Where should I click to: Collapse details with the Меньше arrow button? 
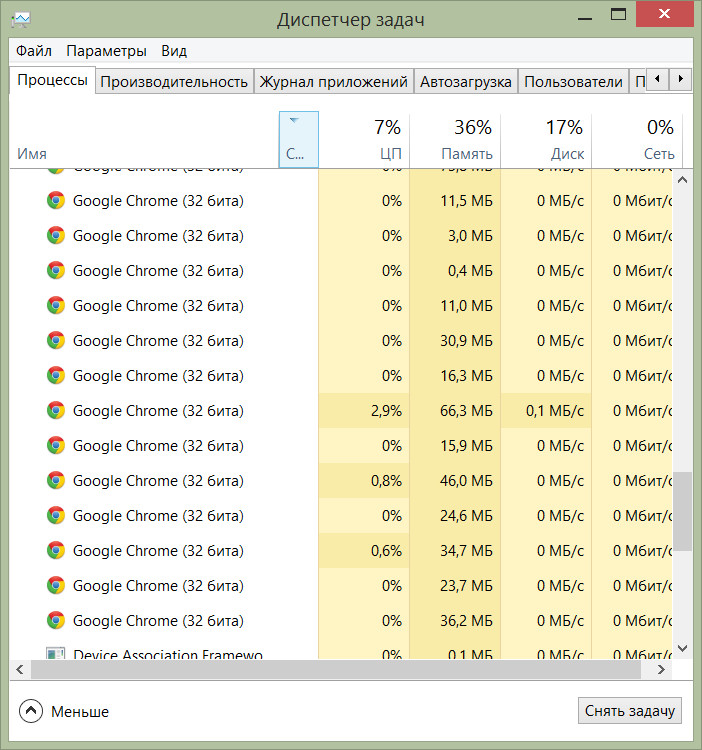click(31, 711)
